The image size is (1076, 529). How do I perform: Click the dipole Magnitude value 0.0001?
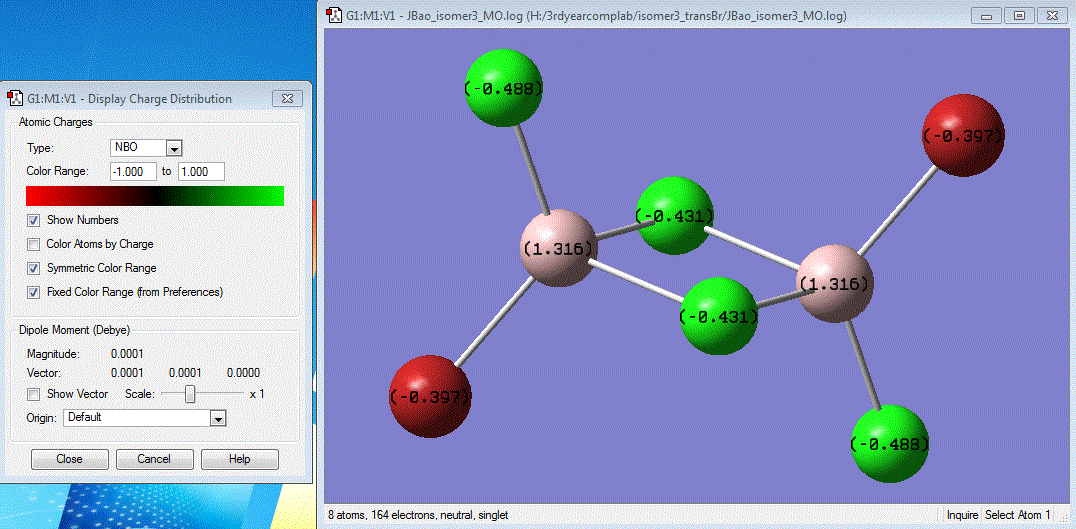[127, 355]
